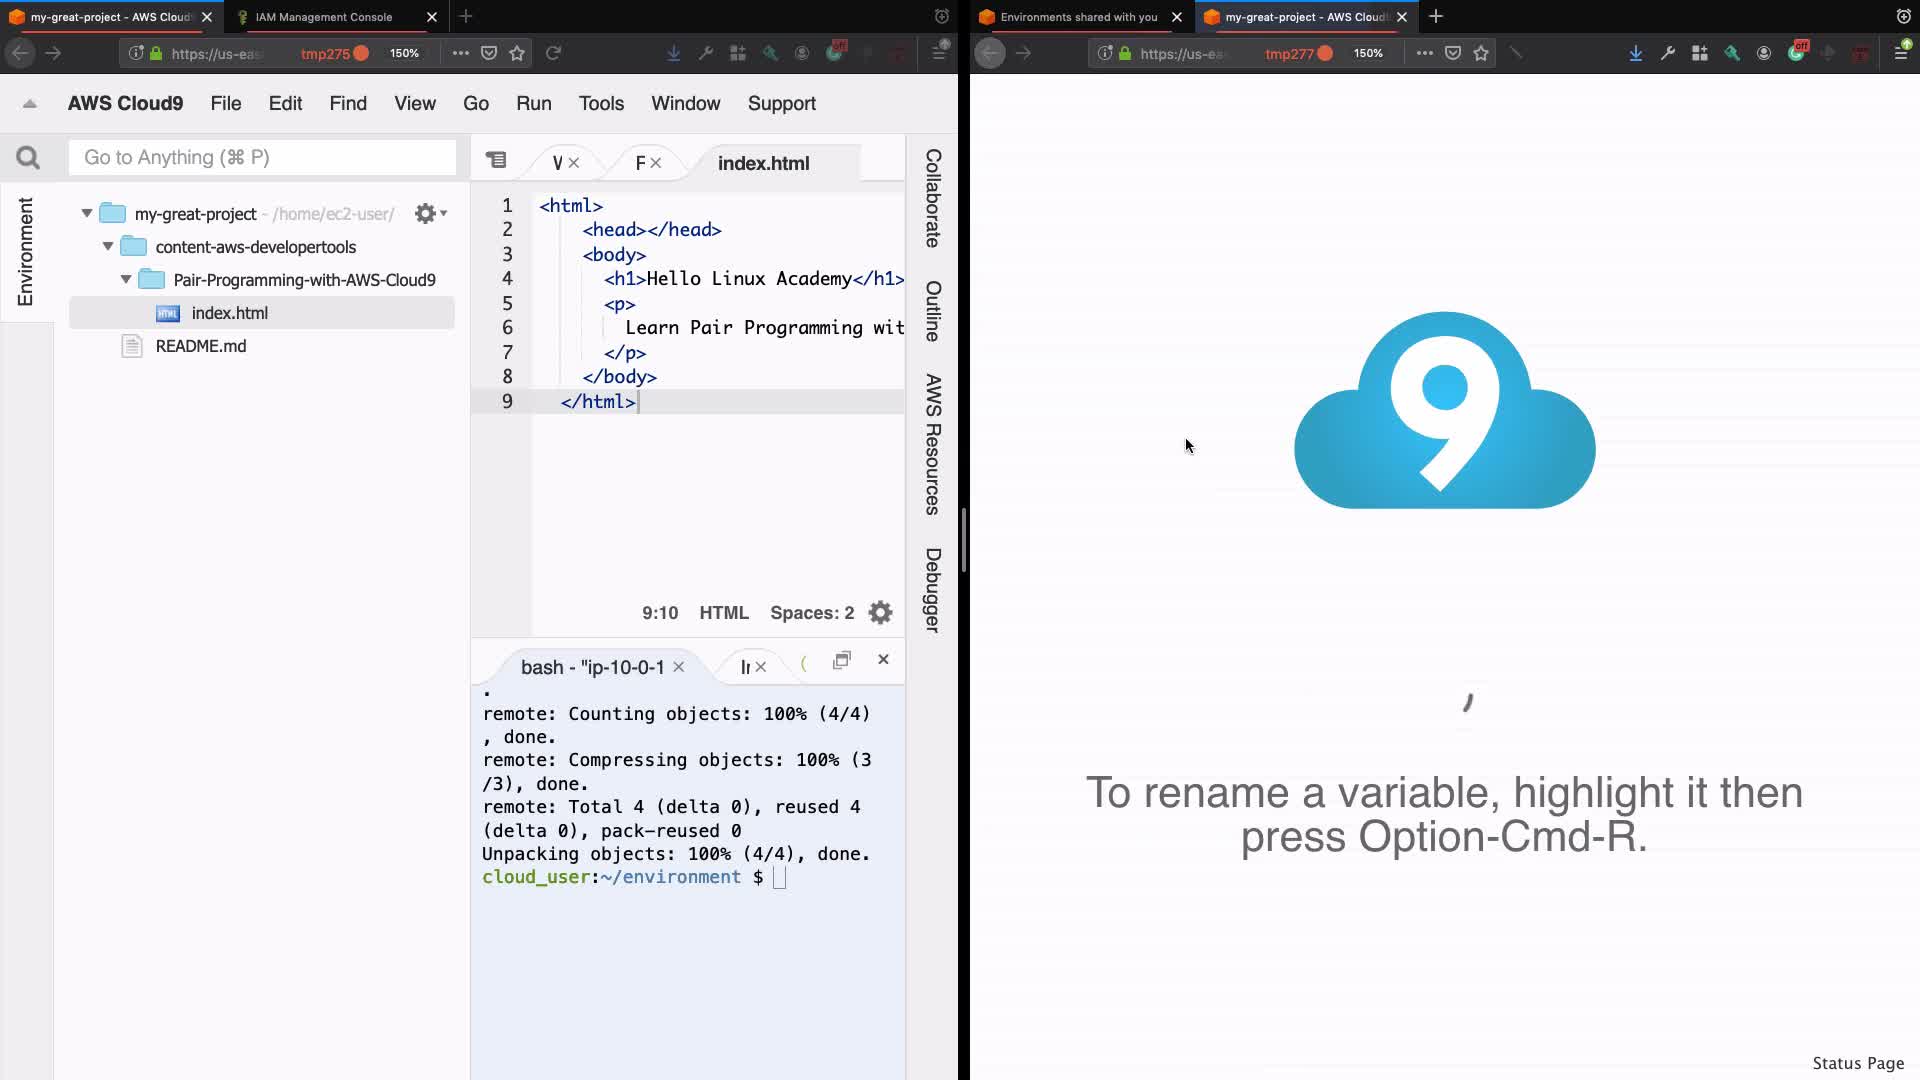Maximize the terminal panel icon
Image resolution: width=1920 pixels, height=1080 pixels.
click(842, 660)
